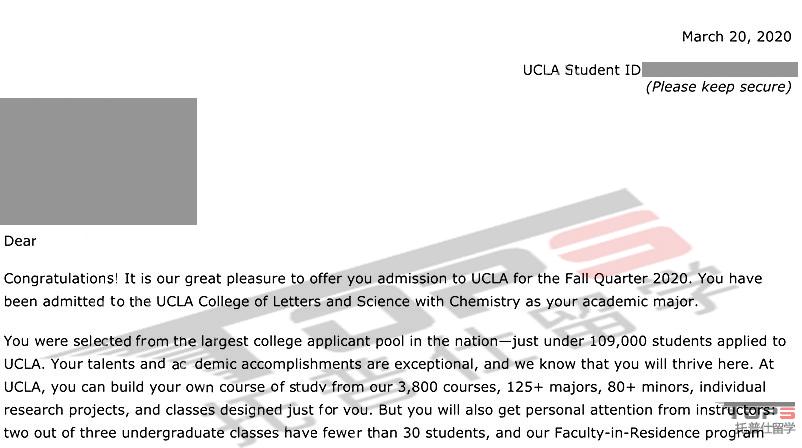Click the UCLA Student ID label
The height and width of the screenshot is (448, 802).
tap(582, 70)
